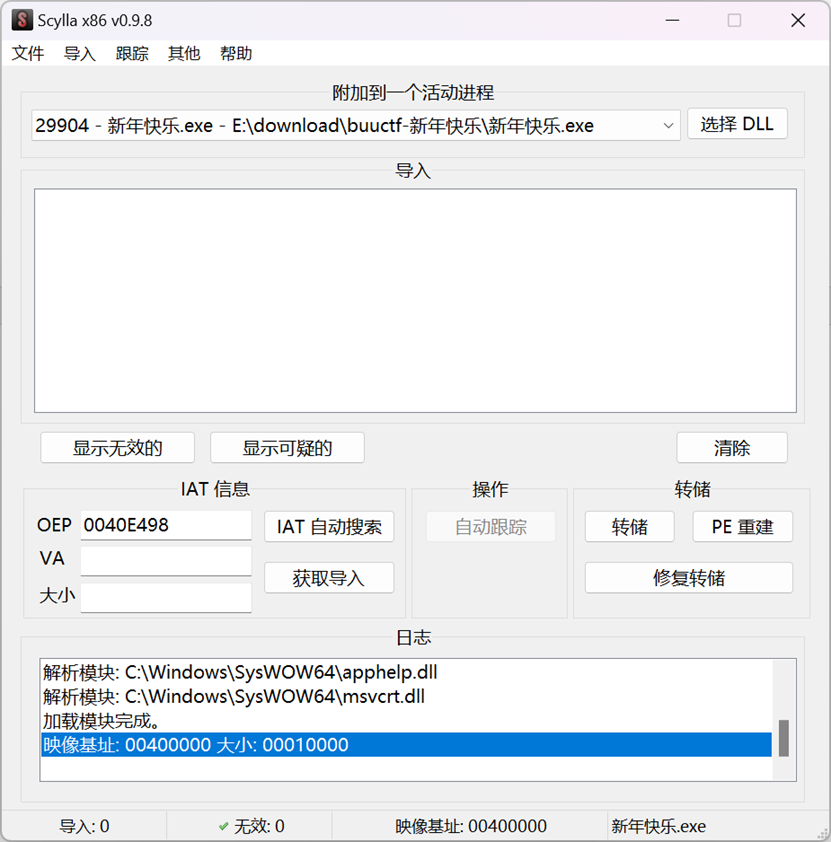Click the 选择 DLL button
The image size is (831, 842).
click(737, 125)
